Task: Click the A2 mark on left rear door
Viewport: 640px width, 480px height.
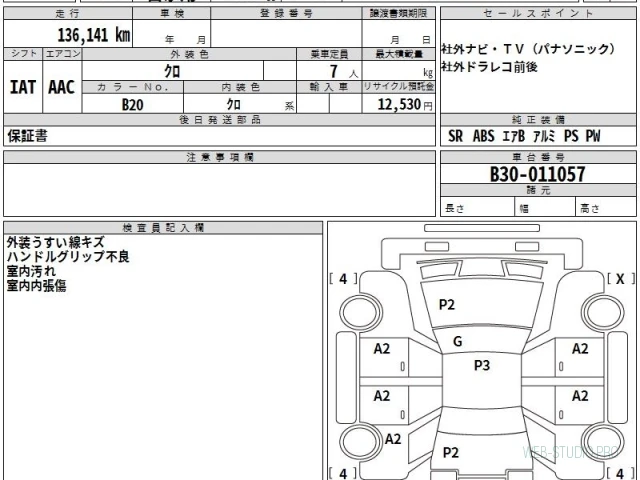Action: 382,396
